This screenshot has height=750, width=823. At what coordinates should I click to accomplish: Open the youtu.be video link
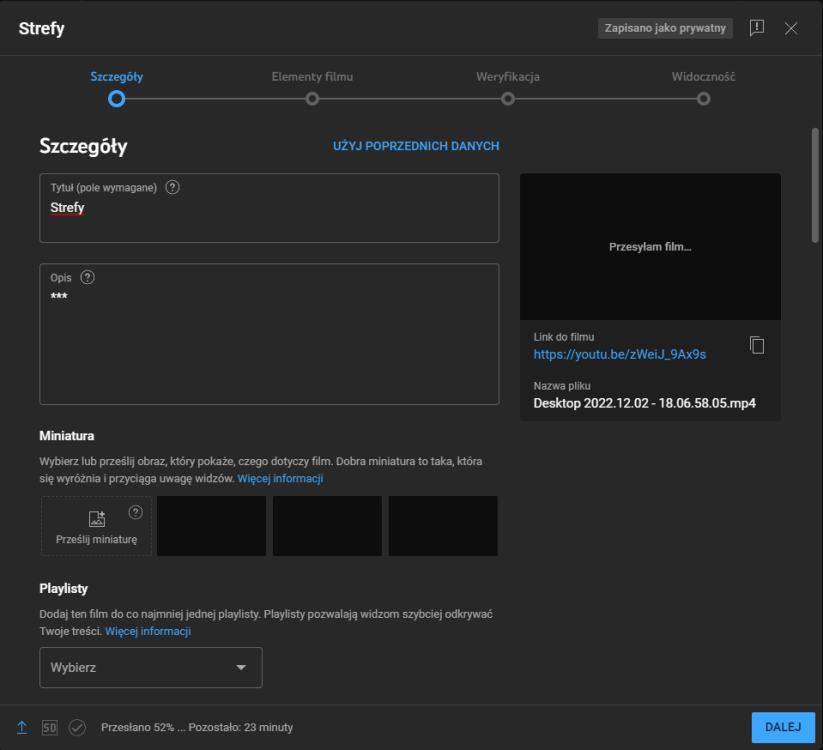(x=620, y=354)
